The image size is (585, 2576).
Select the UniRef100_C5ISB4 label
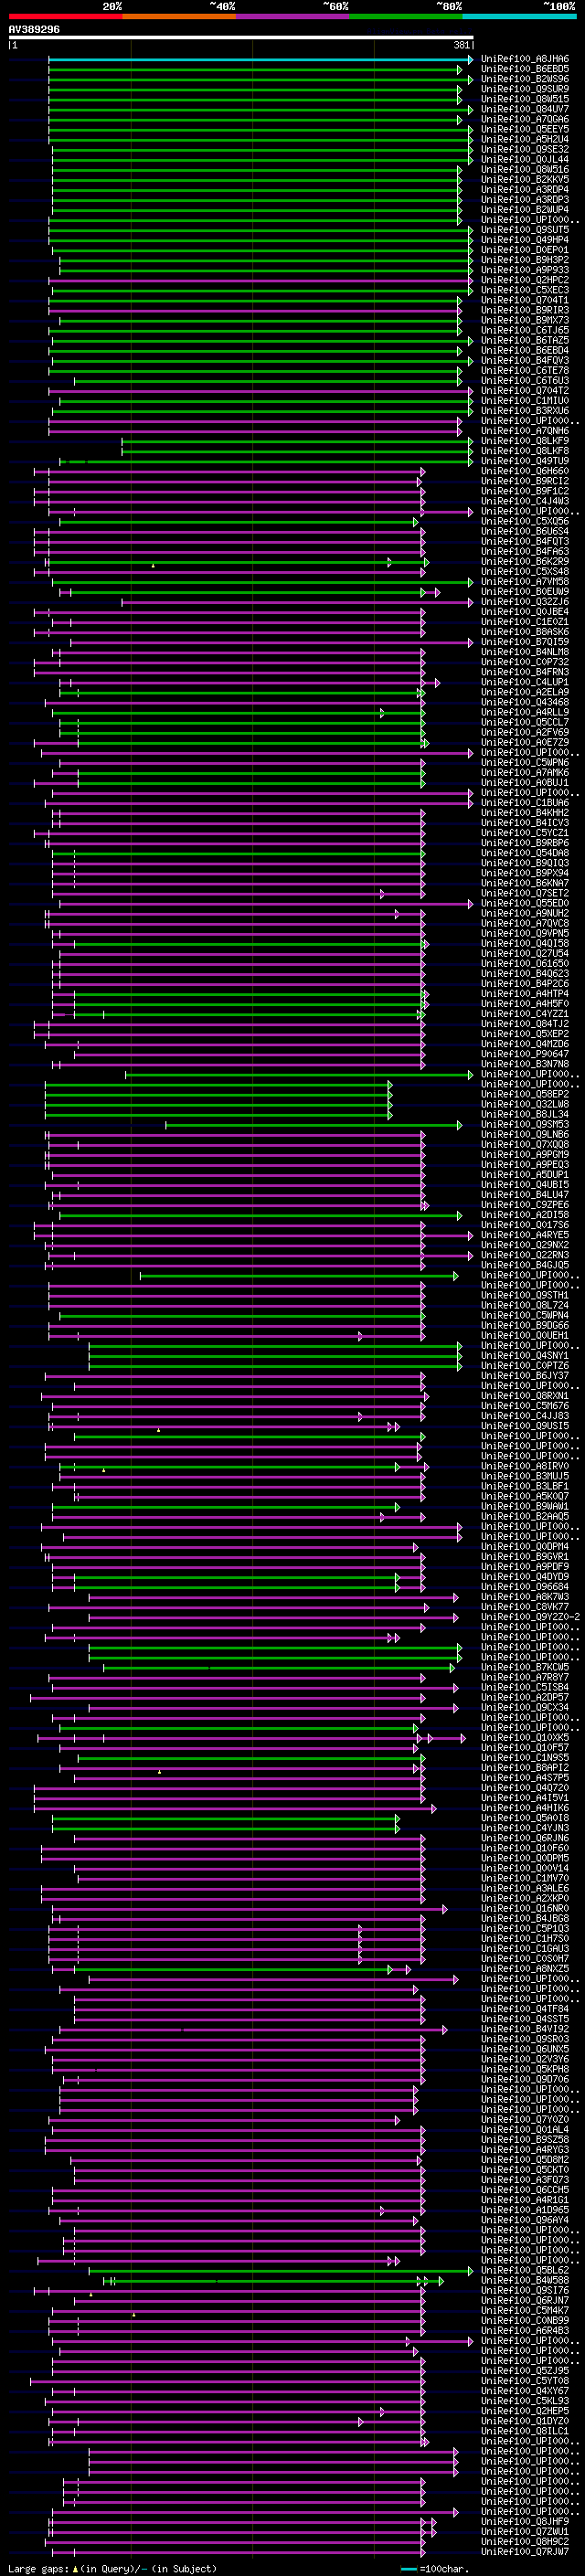524,1687
